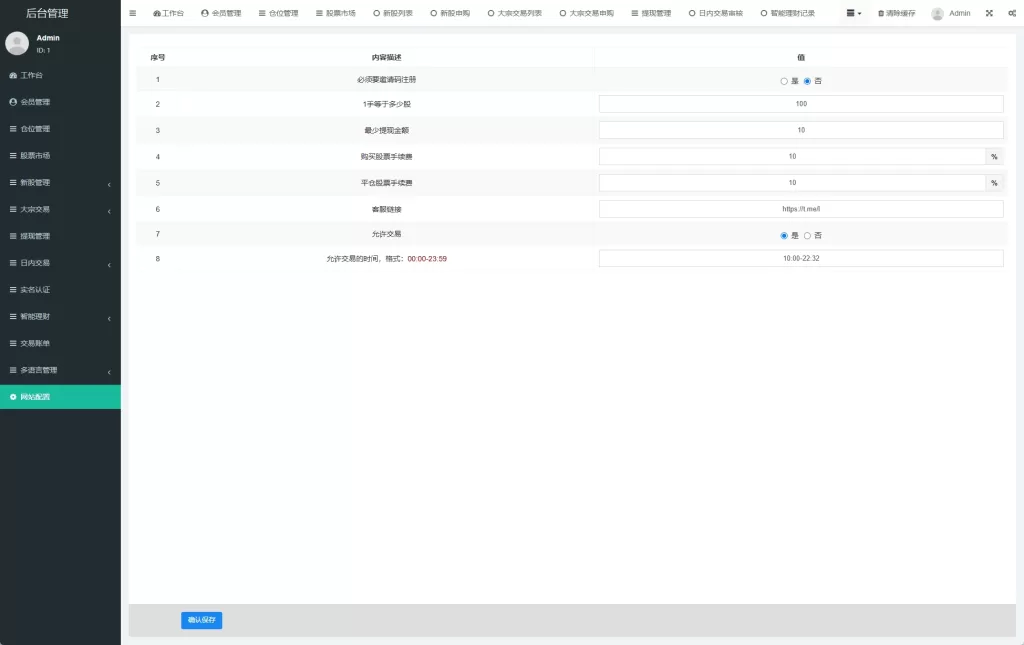Select 是 for 必须要邀请码注册

[x=784, y=81]
